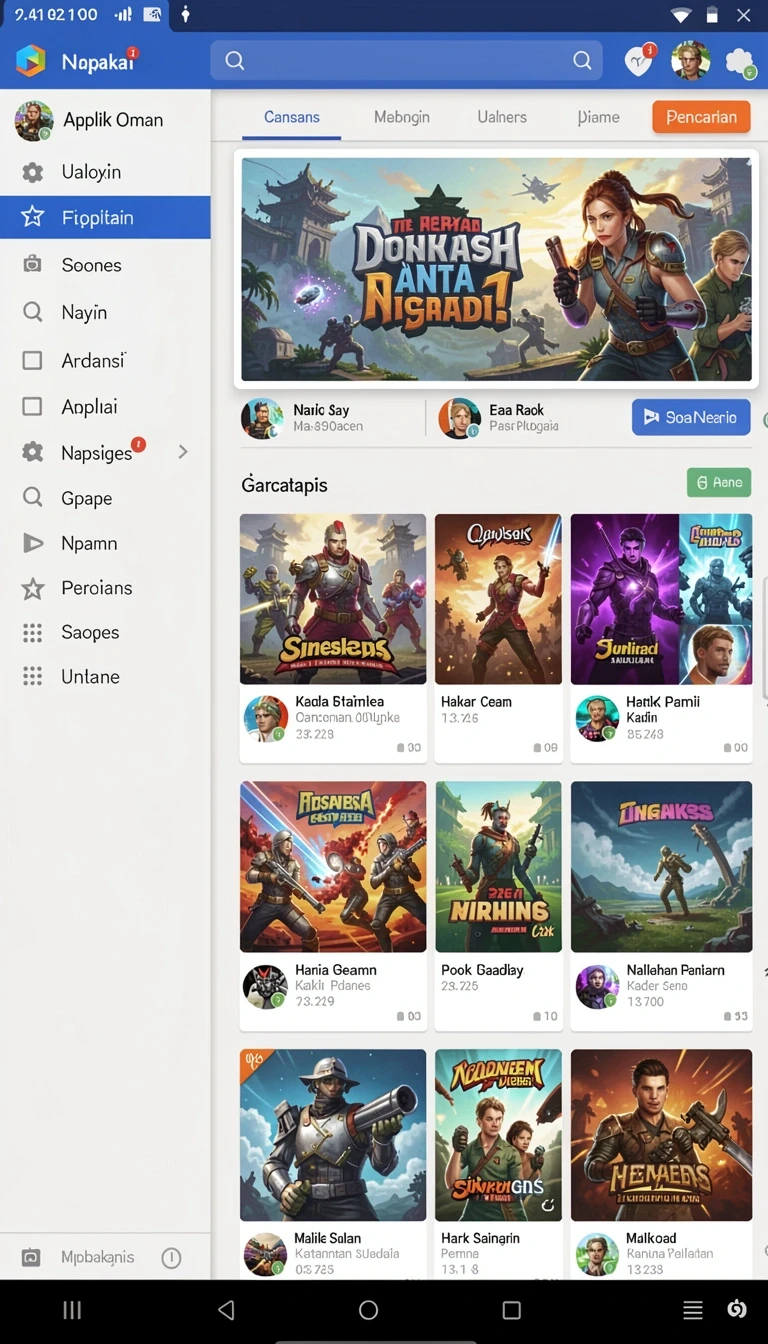The image size is (768, 1344).
Task: Open Peroians star item in sidebar
Action: coord(105,588)
